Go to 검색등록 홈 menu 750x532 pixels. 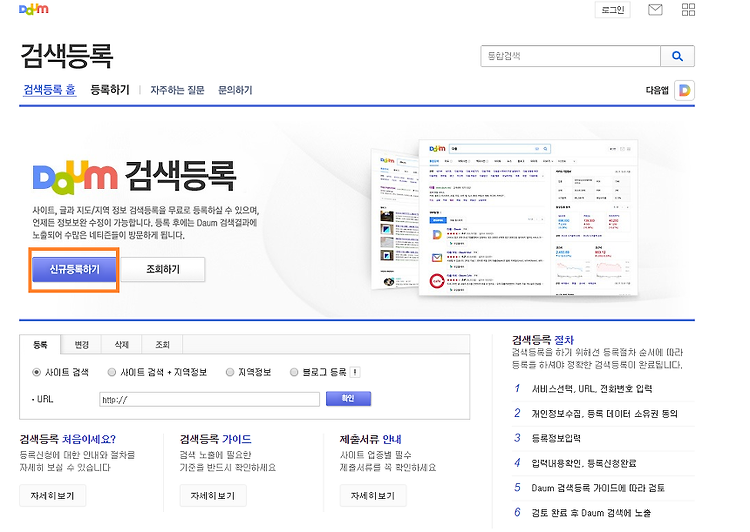click(x=50, y=89)
